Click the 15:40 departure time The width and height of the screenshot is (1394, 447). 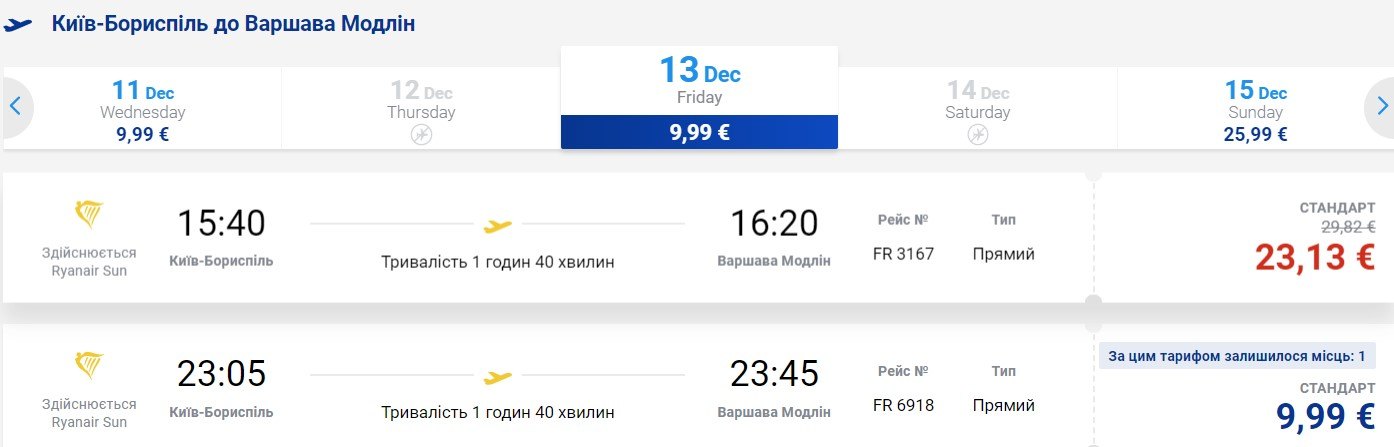pyautogui.click(x=222, y=223)
